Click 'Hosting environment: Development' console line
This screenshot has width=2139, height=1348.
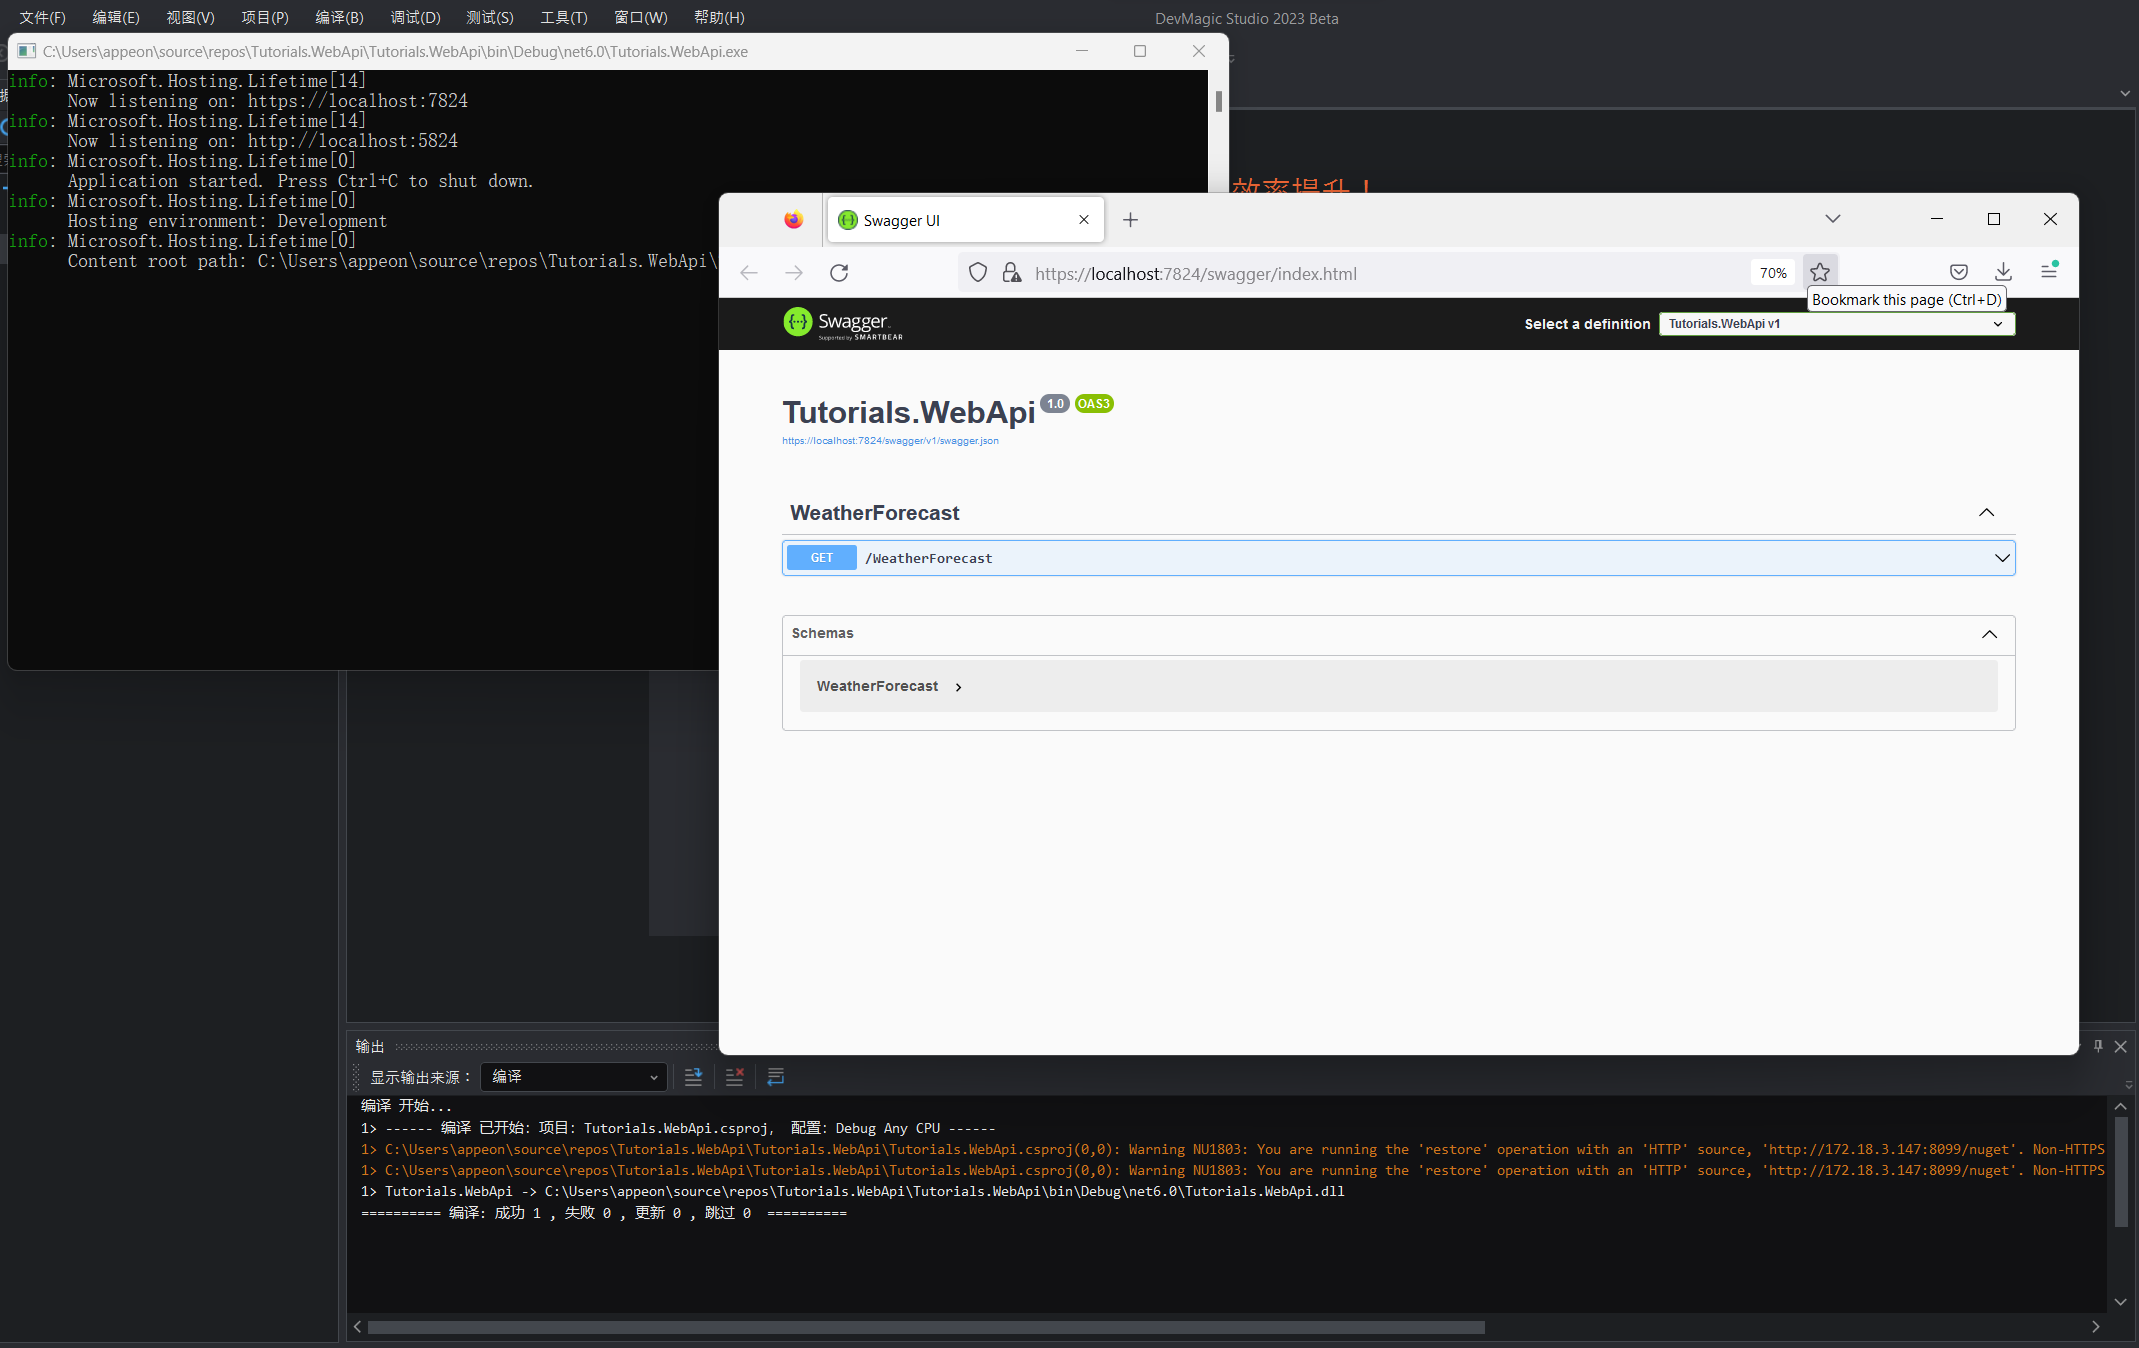227,221
